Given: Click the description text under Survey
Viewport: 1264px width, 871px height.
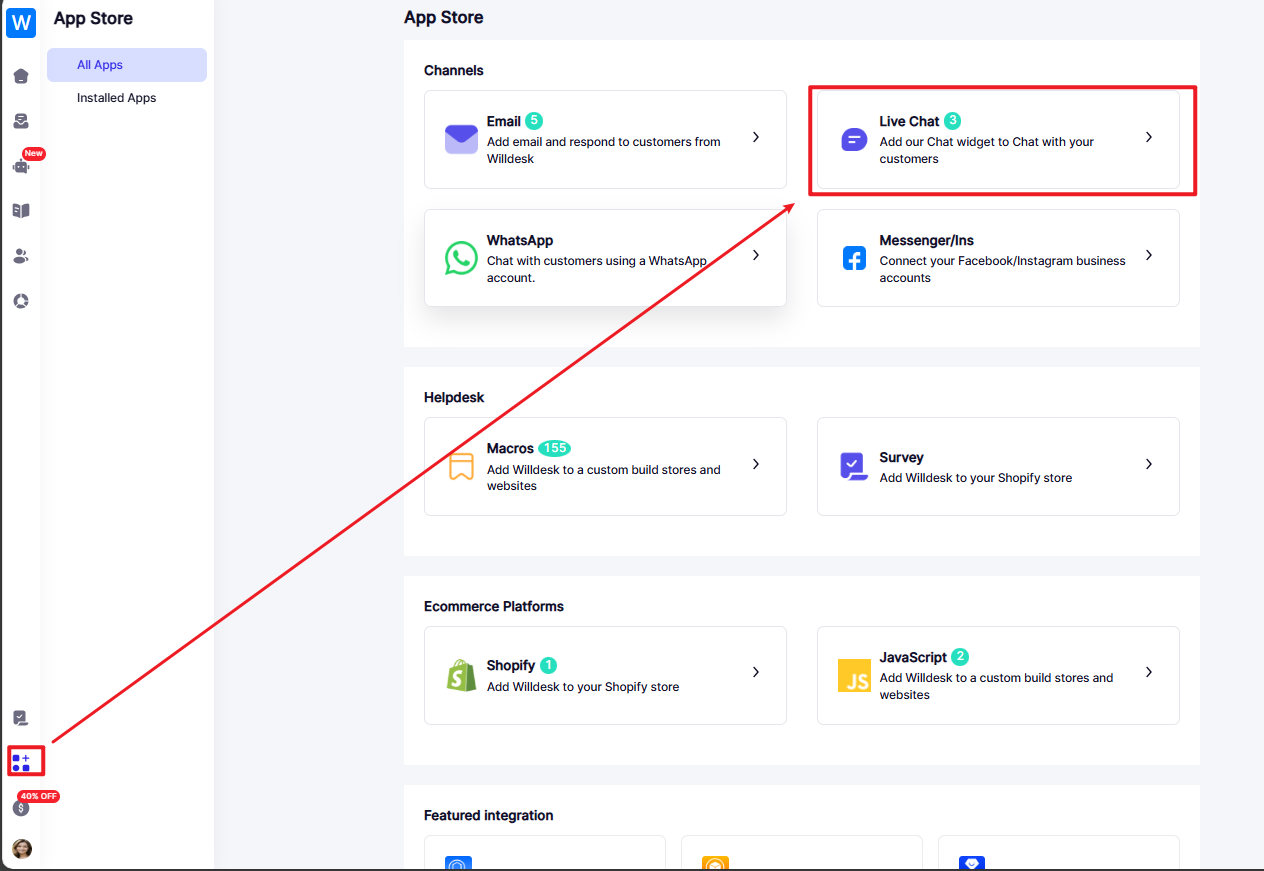Looking at the screenshot, I should tap(976, 478).
